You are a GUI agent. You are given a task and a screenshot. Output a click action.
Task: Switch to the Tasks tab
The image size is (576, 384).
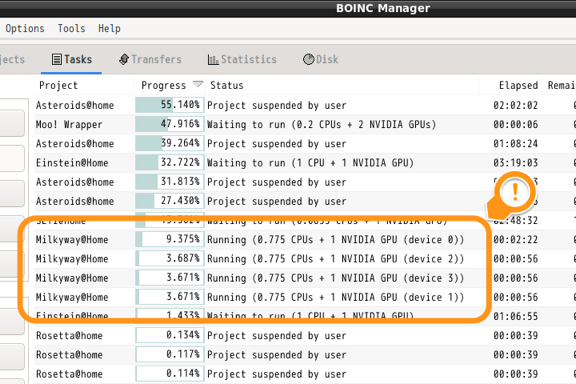(72, 60)
